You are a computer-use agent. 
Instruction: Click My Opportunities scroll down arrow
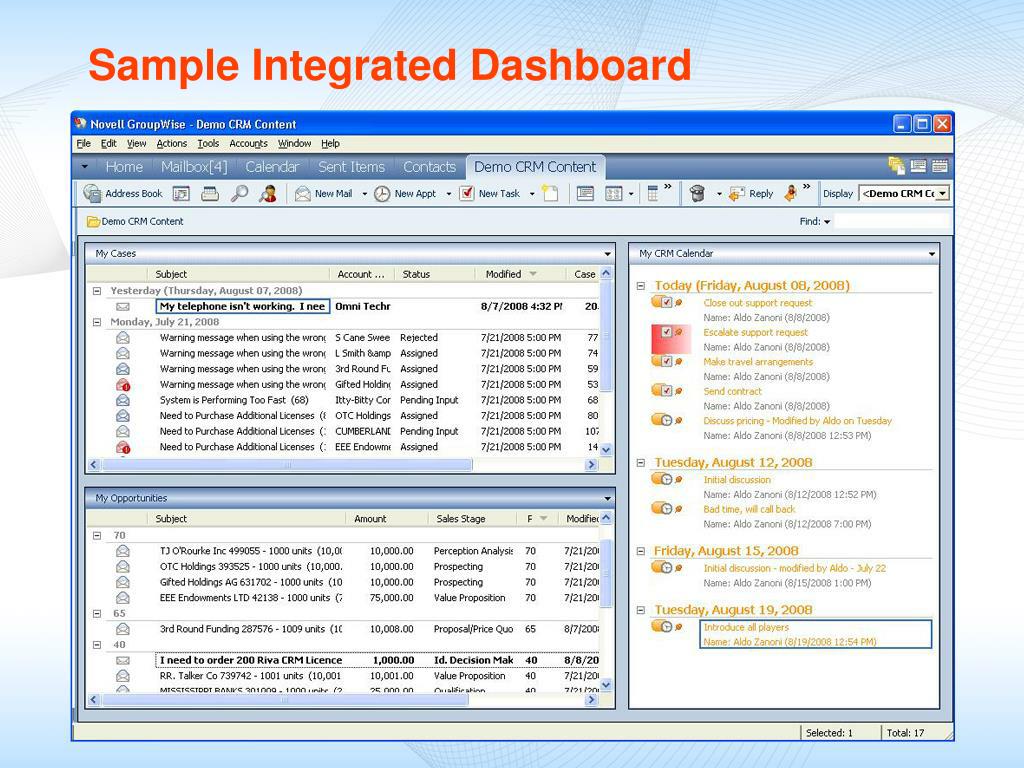tap(605, 684)
